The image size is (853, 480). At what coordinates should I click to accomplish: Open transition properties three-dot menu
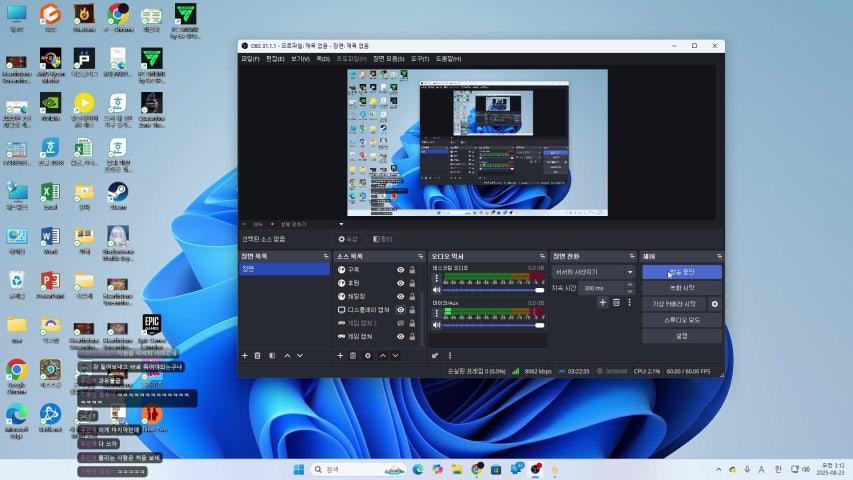(x=629, y=302)
